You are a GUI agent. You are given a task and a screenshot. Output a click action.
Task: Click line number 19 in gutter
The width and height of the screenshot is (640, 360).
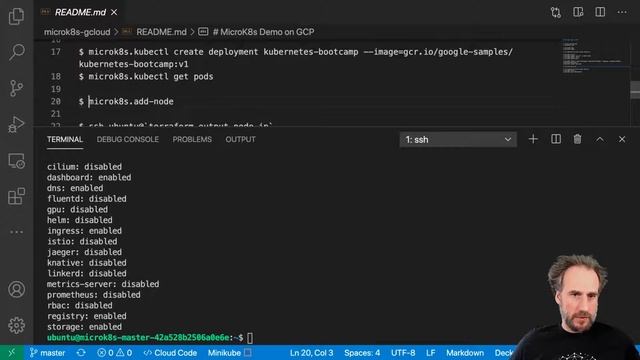[56, 89]
